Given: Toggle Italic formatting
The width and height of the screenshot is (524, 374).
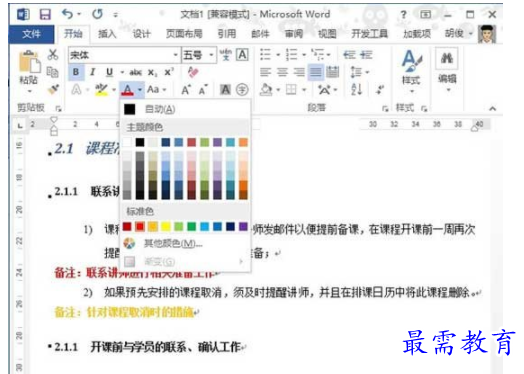Looking at the screenshot, I should 93,72.
